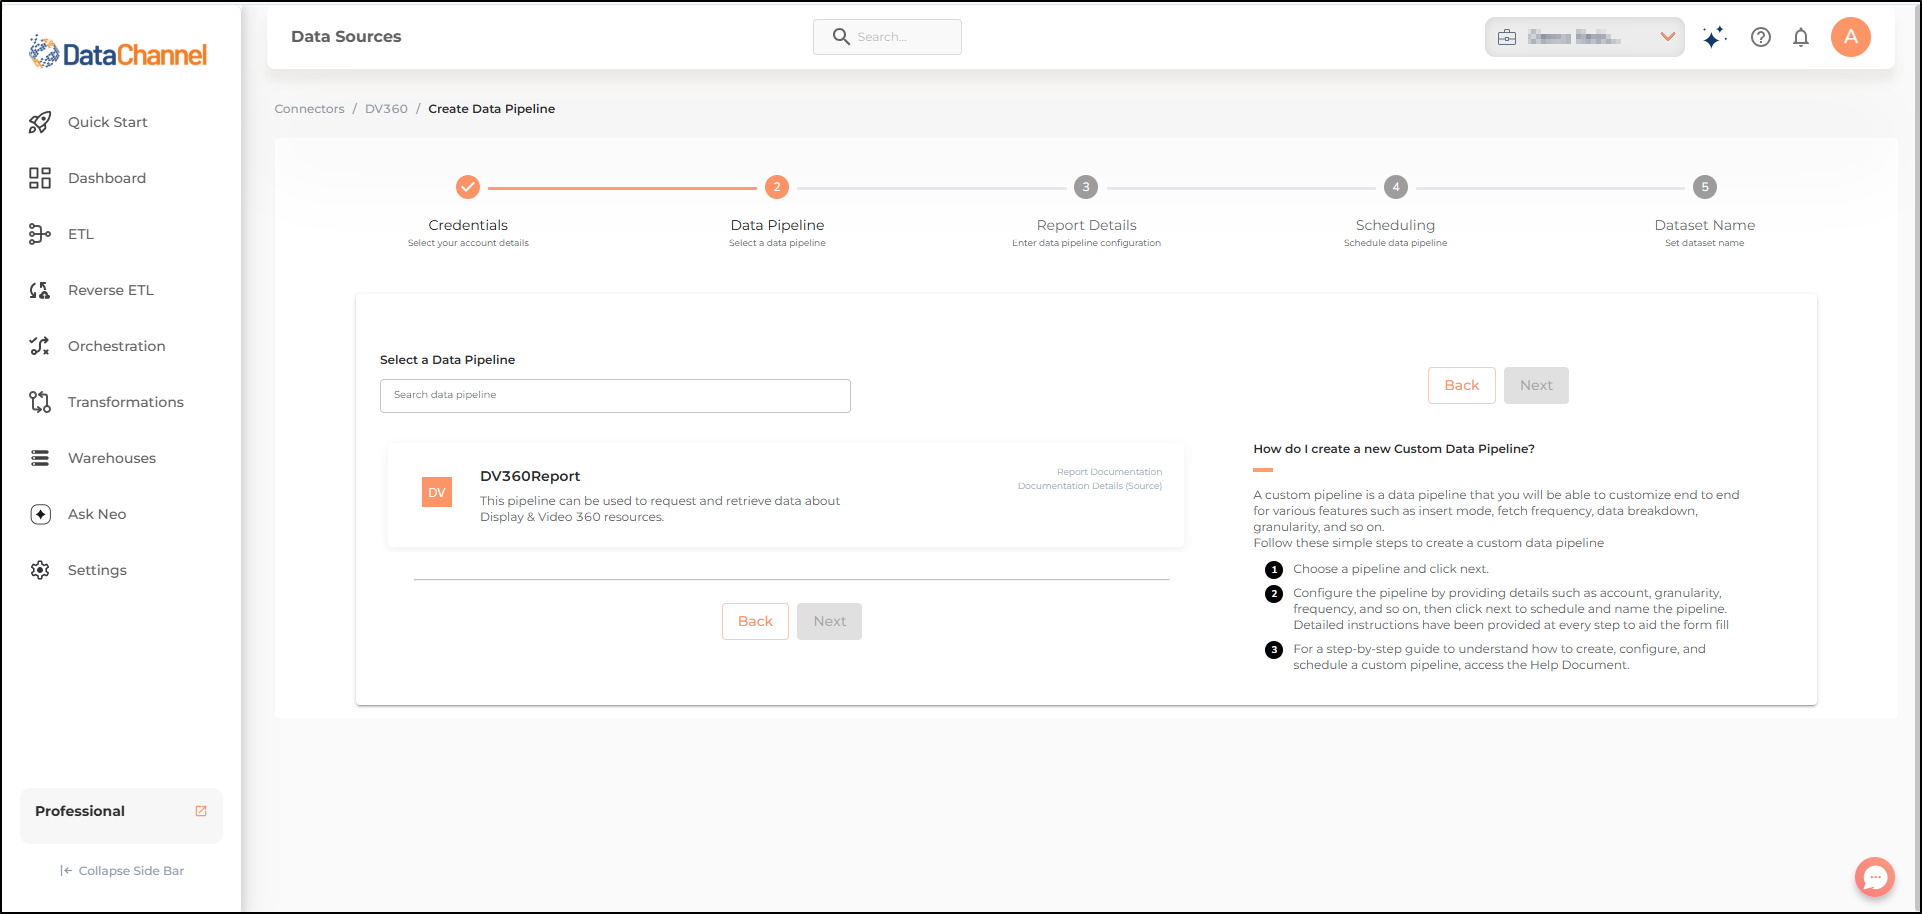Click the workspace briefcase icon
Viewport: 1922px width, 914px height.
1507,37
